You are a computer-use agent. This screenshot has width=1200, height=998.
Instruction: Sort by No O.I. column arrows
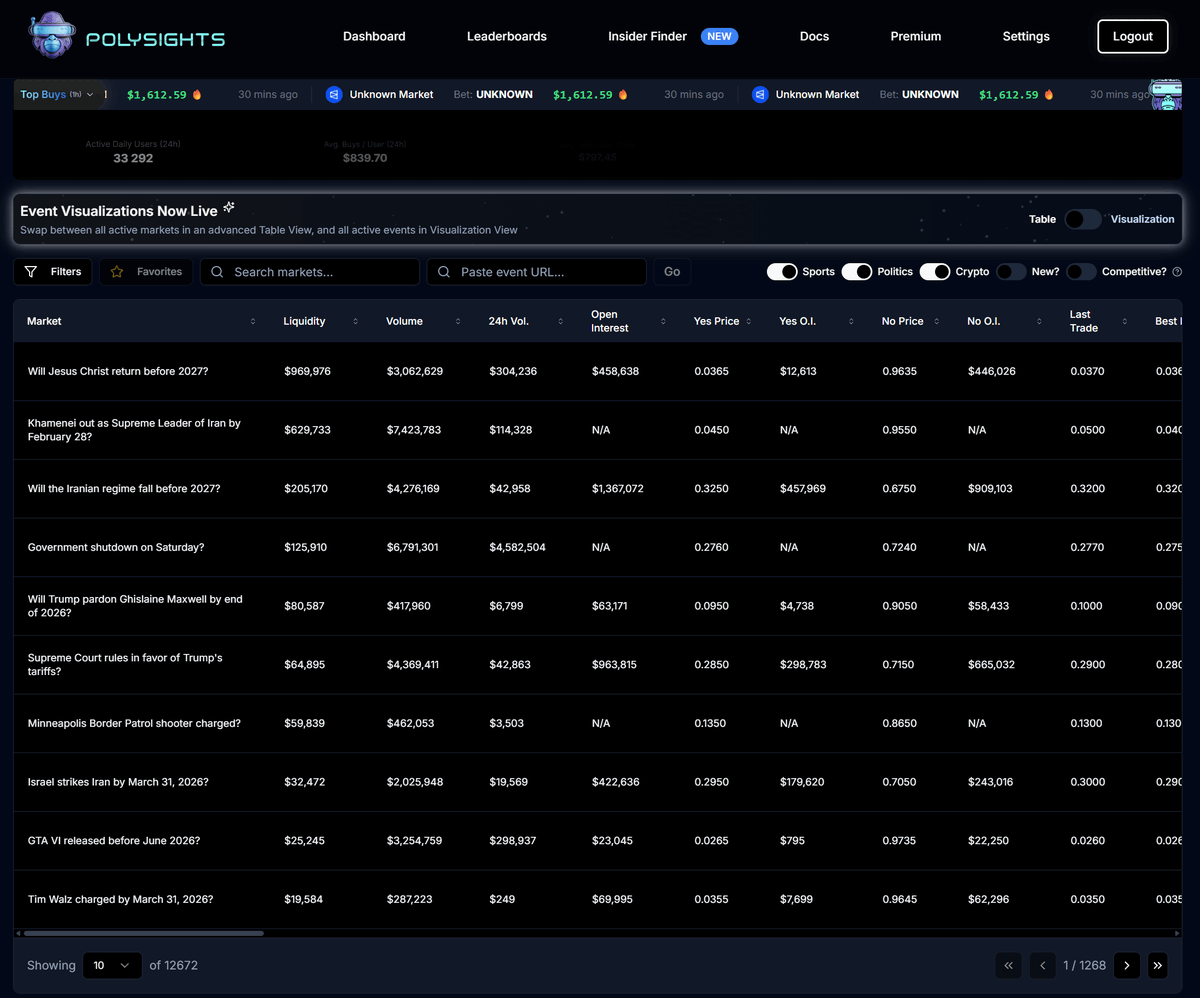[1039, 321]
